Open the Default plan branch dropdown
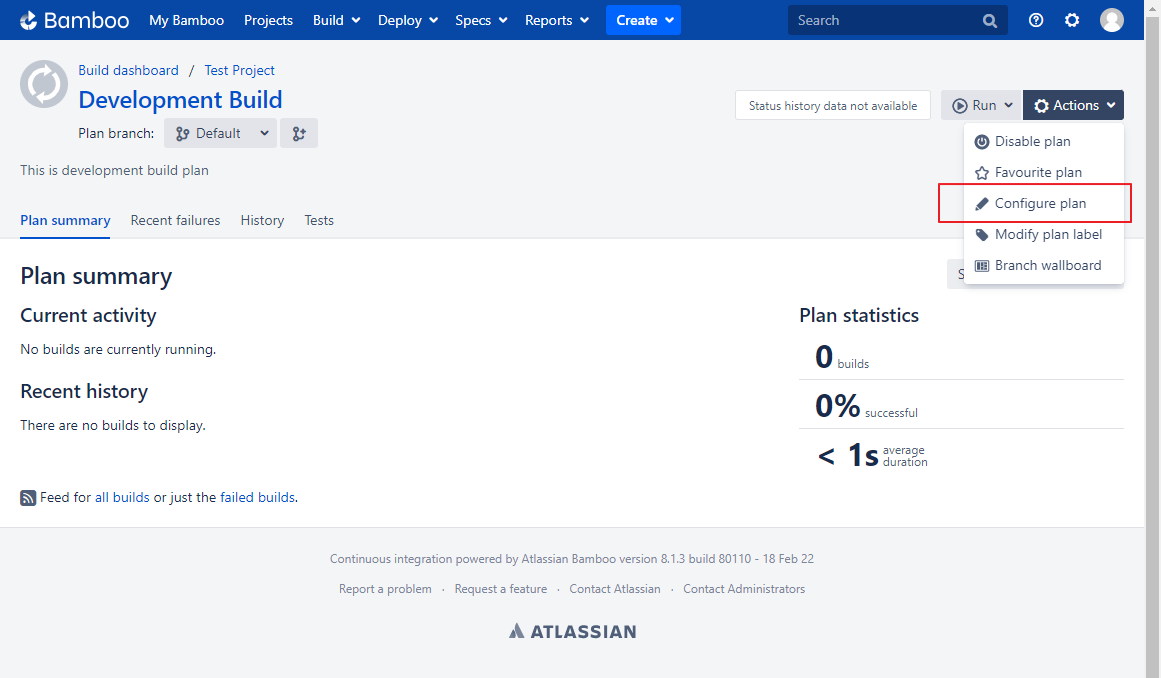1161x678 pixels. coord(220,133)
